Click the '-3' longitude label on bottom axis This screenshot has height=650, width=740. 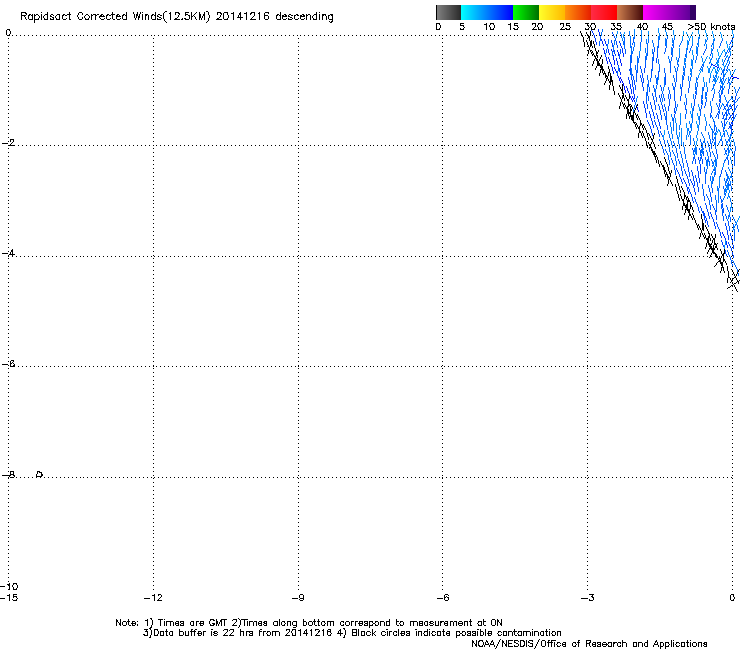tap(587, 598)
